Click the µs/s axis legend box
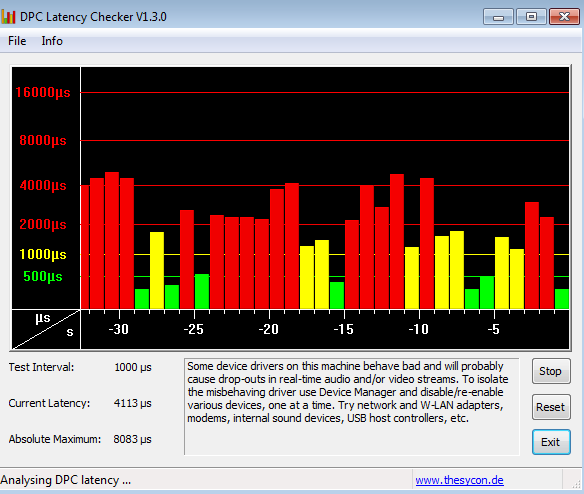This screenshot has width=584, height=494. [46, 329]
